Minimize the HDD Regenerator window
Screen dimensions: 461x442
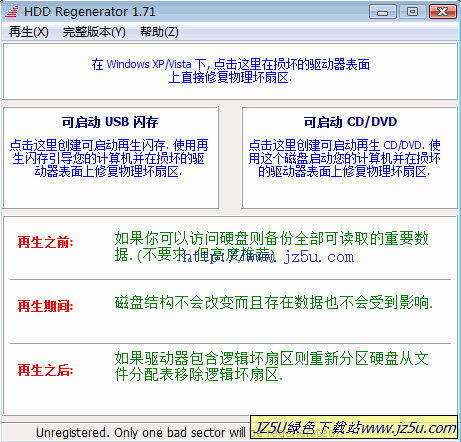click(383, 12)
